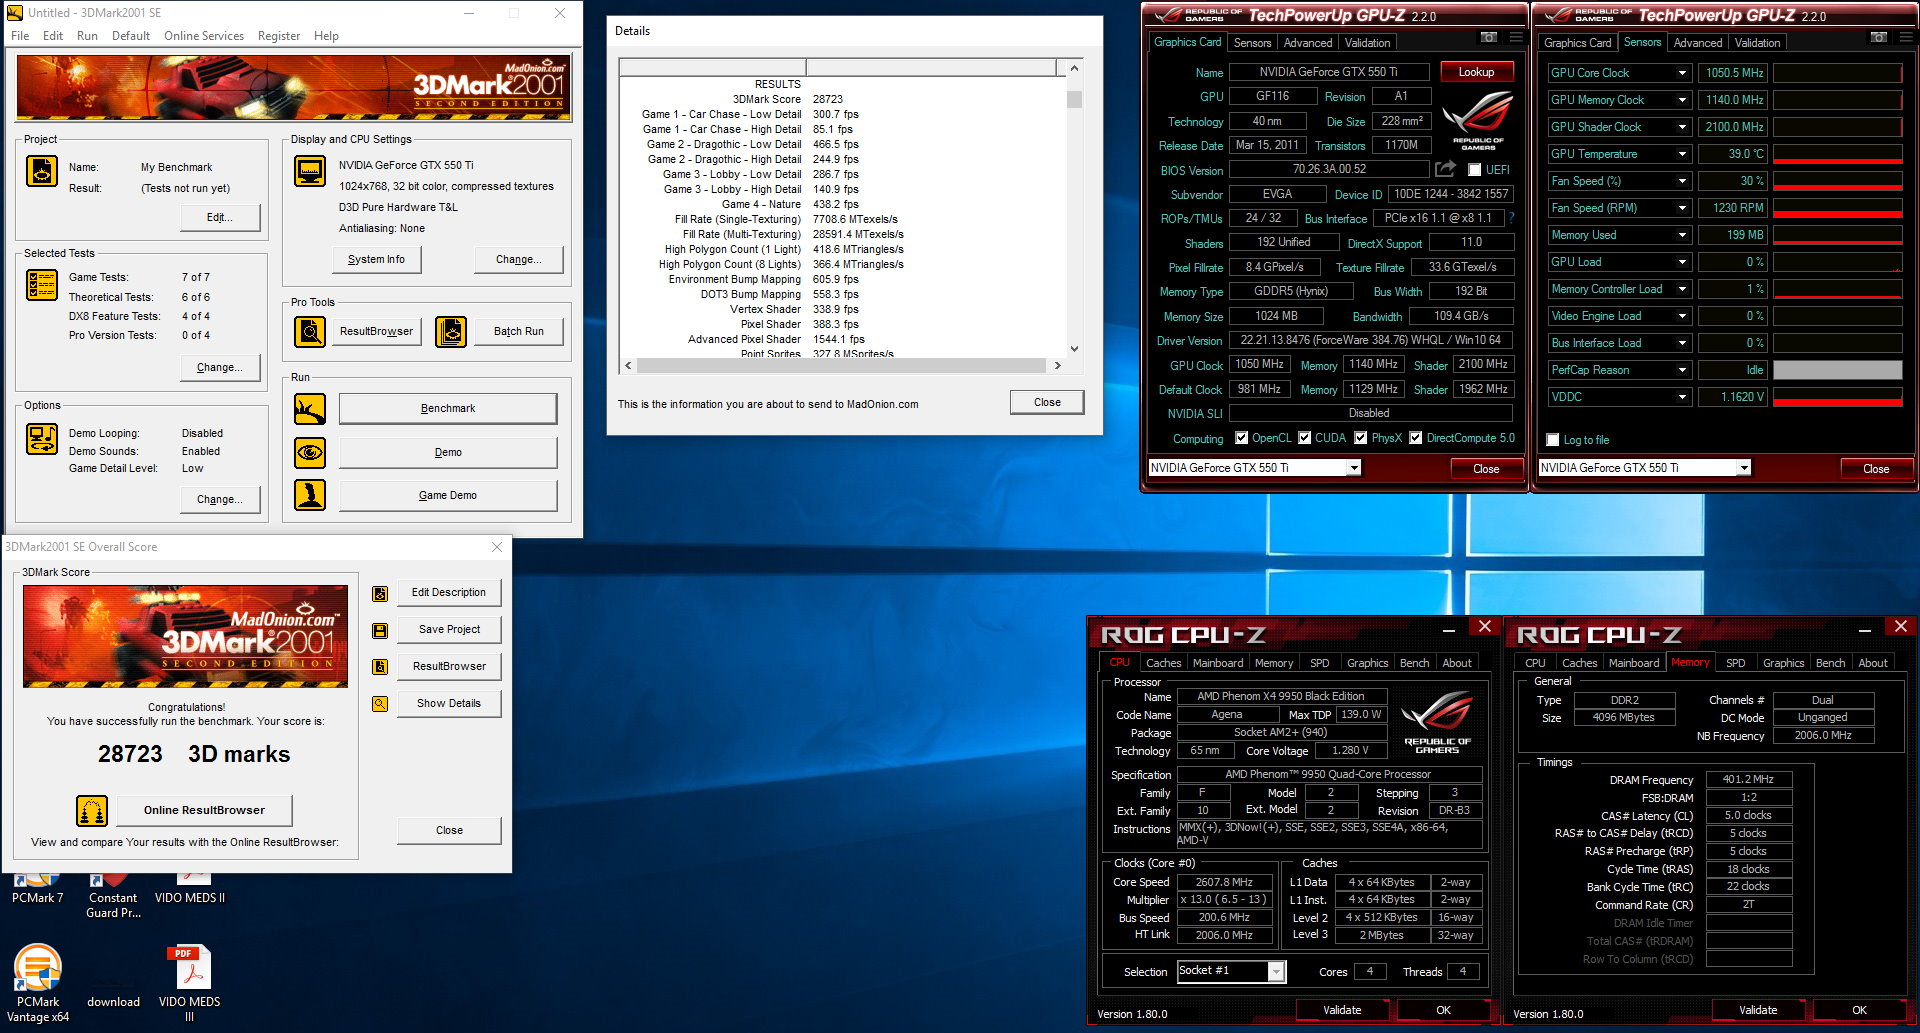Click the Benchmark button in Run section
Screen dimensions: 1920x1033
pyautogui.click(x=448, y=408)
